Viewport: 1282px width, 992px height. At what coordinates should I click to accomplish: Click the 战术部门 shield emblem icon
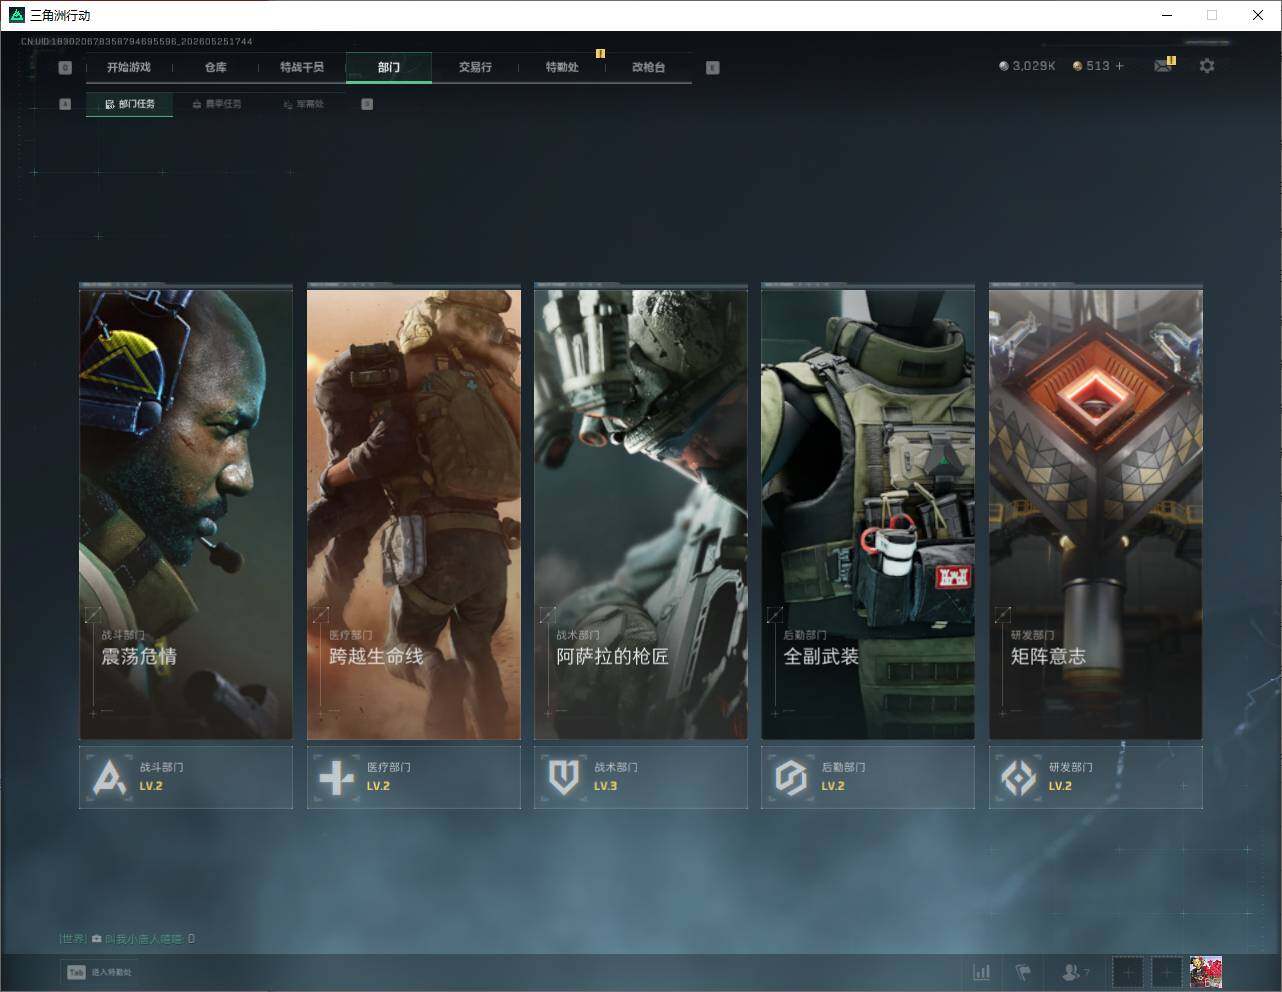point(564,777)
